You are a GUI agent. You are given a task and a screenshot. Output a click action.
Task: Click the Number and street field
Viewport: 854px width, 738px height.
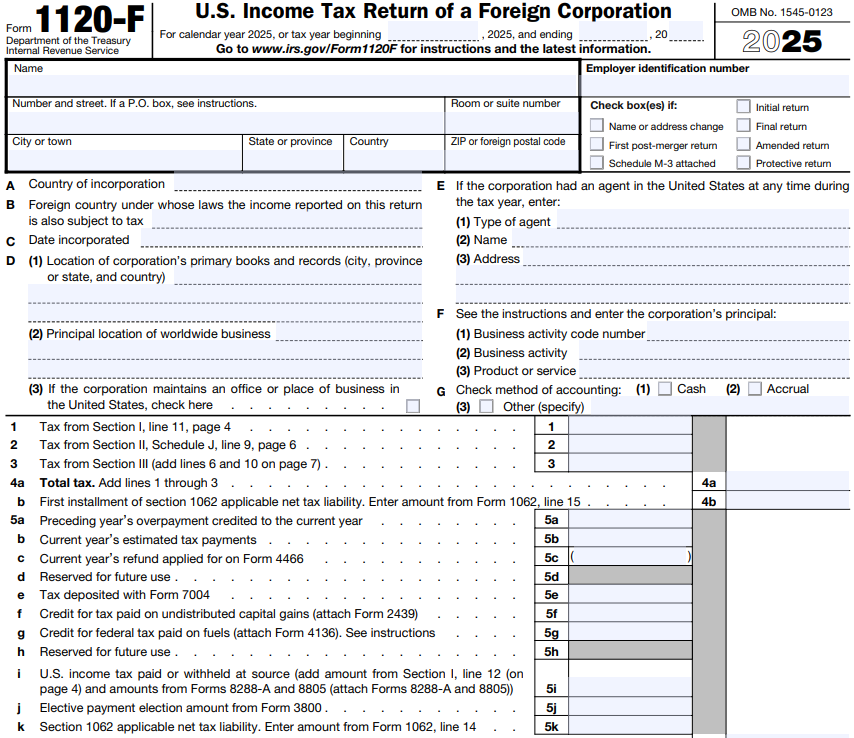(226, 123)
